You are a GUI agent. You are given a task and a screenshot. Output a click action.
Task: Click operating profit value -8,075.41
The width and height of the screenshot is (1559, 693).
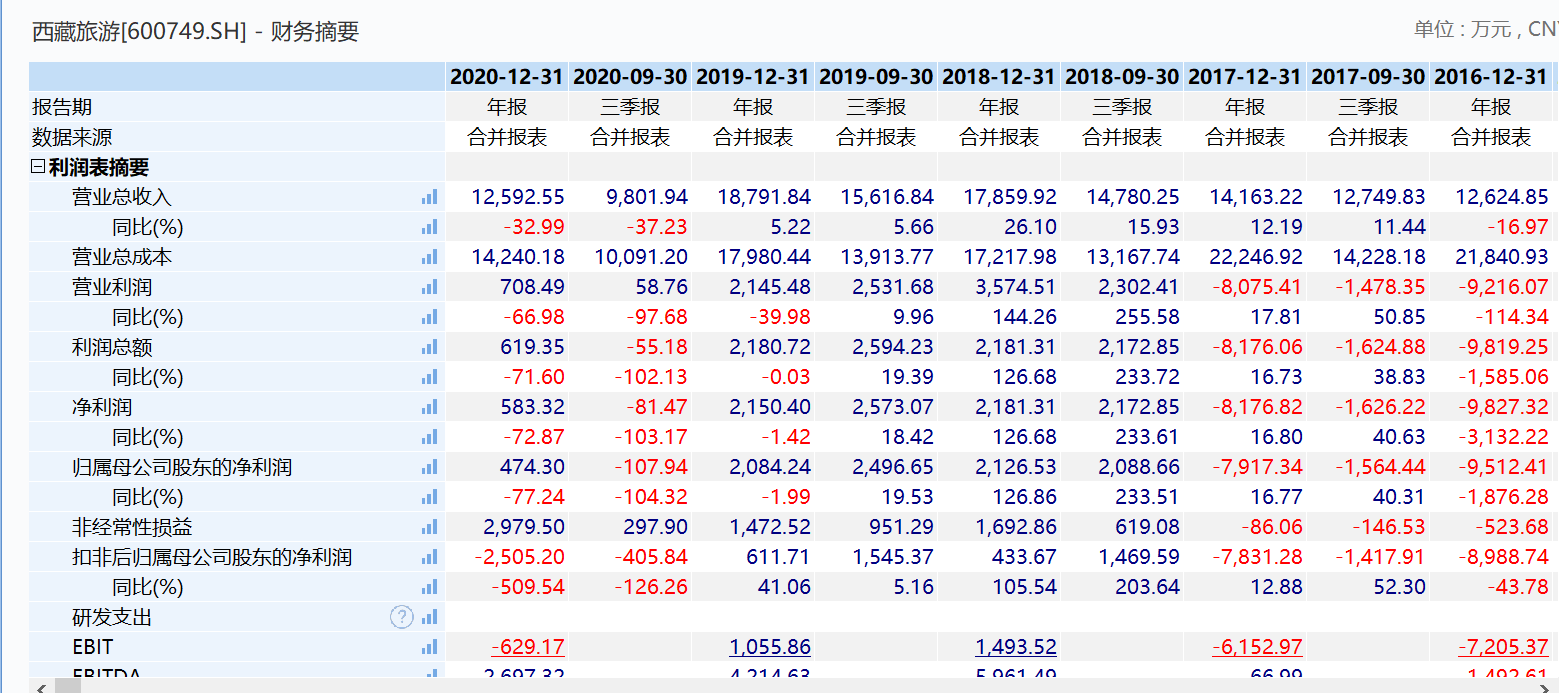[1258, 287]
